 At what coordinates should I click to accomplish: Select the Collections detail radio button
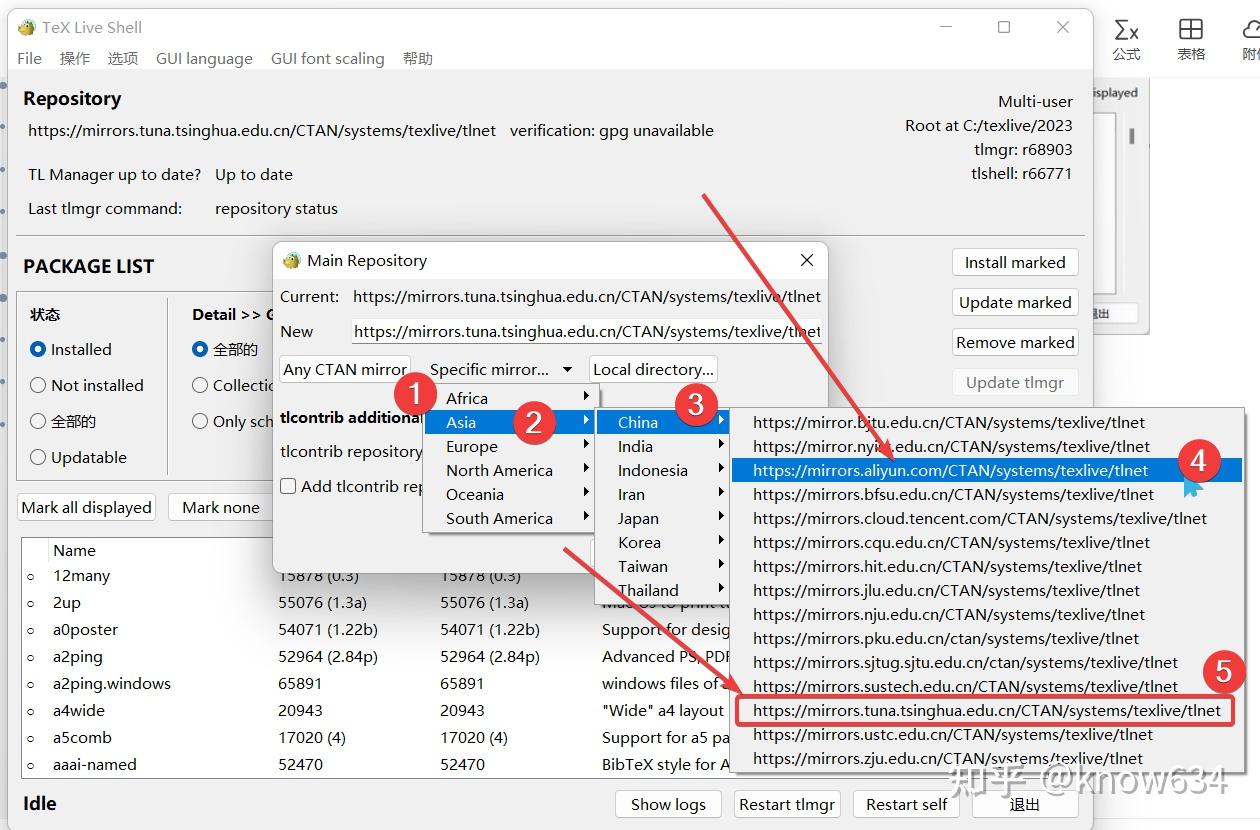pyautogui.click(x=232, y=385)
